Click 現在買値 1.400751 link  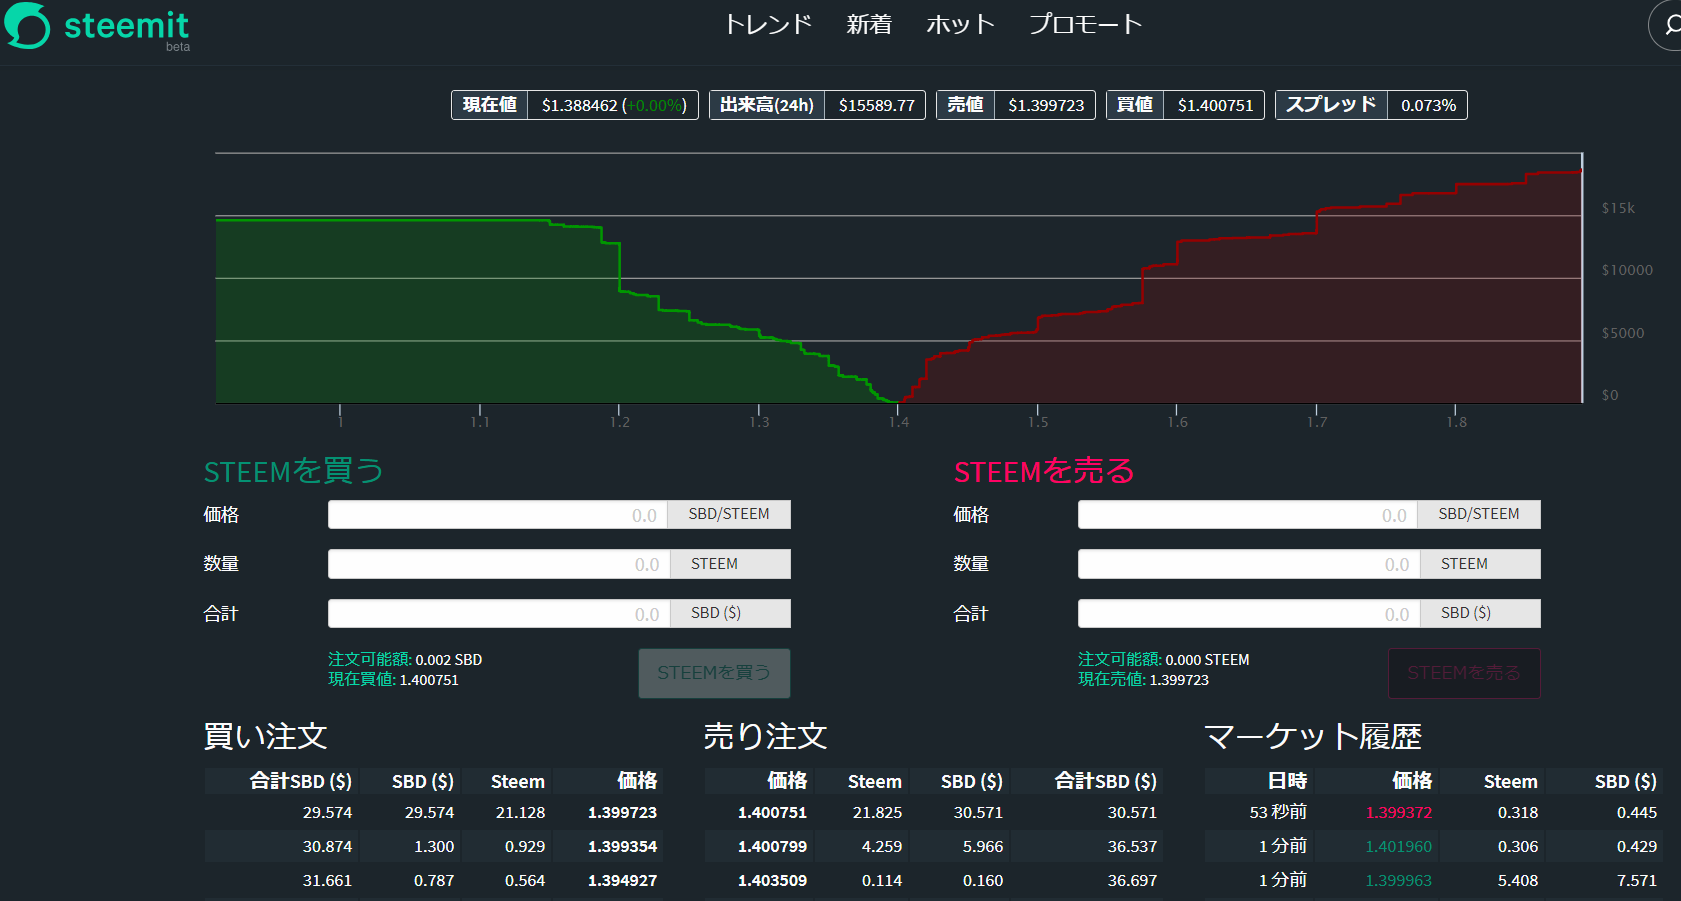point(393,680)
